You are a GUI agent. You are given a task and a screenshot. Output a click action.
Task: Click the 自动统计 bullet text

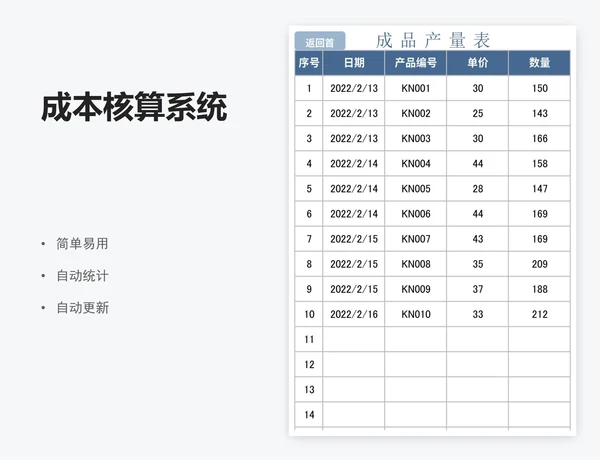pos(82,276)
